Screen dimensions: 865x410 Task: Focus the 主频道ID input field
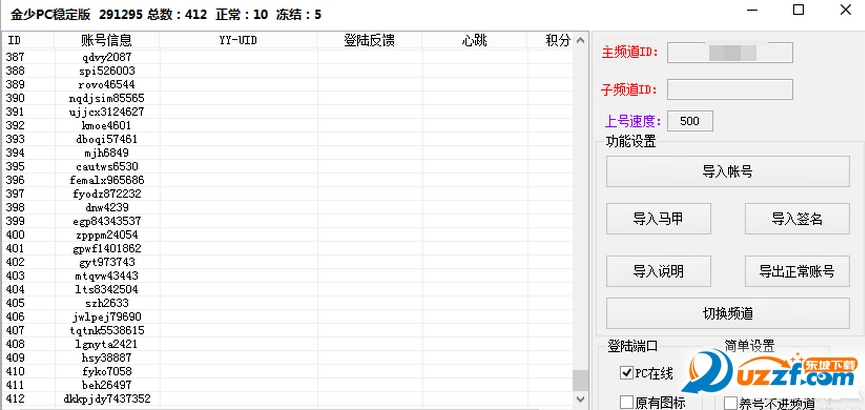point(730,52)
